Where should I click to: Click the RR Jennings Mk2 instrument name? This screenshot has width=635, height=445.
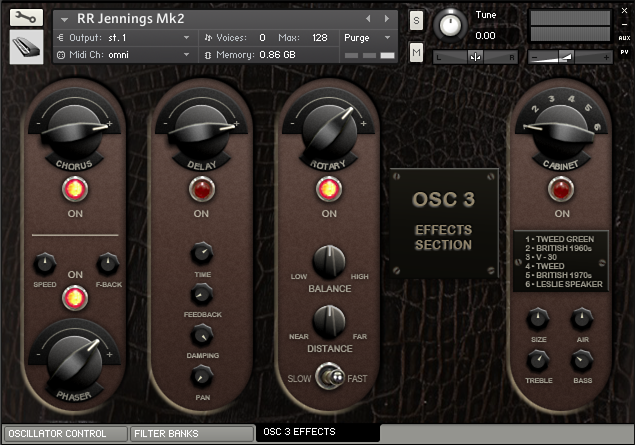click(x=130, y=19)
